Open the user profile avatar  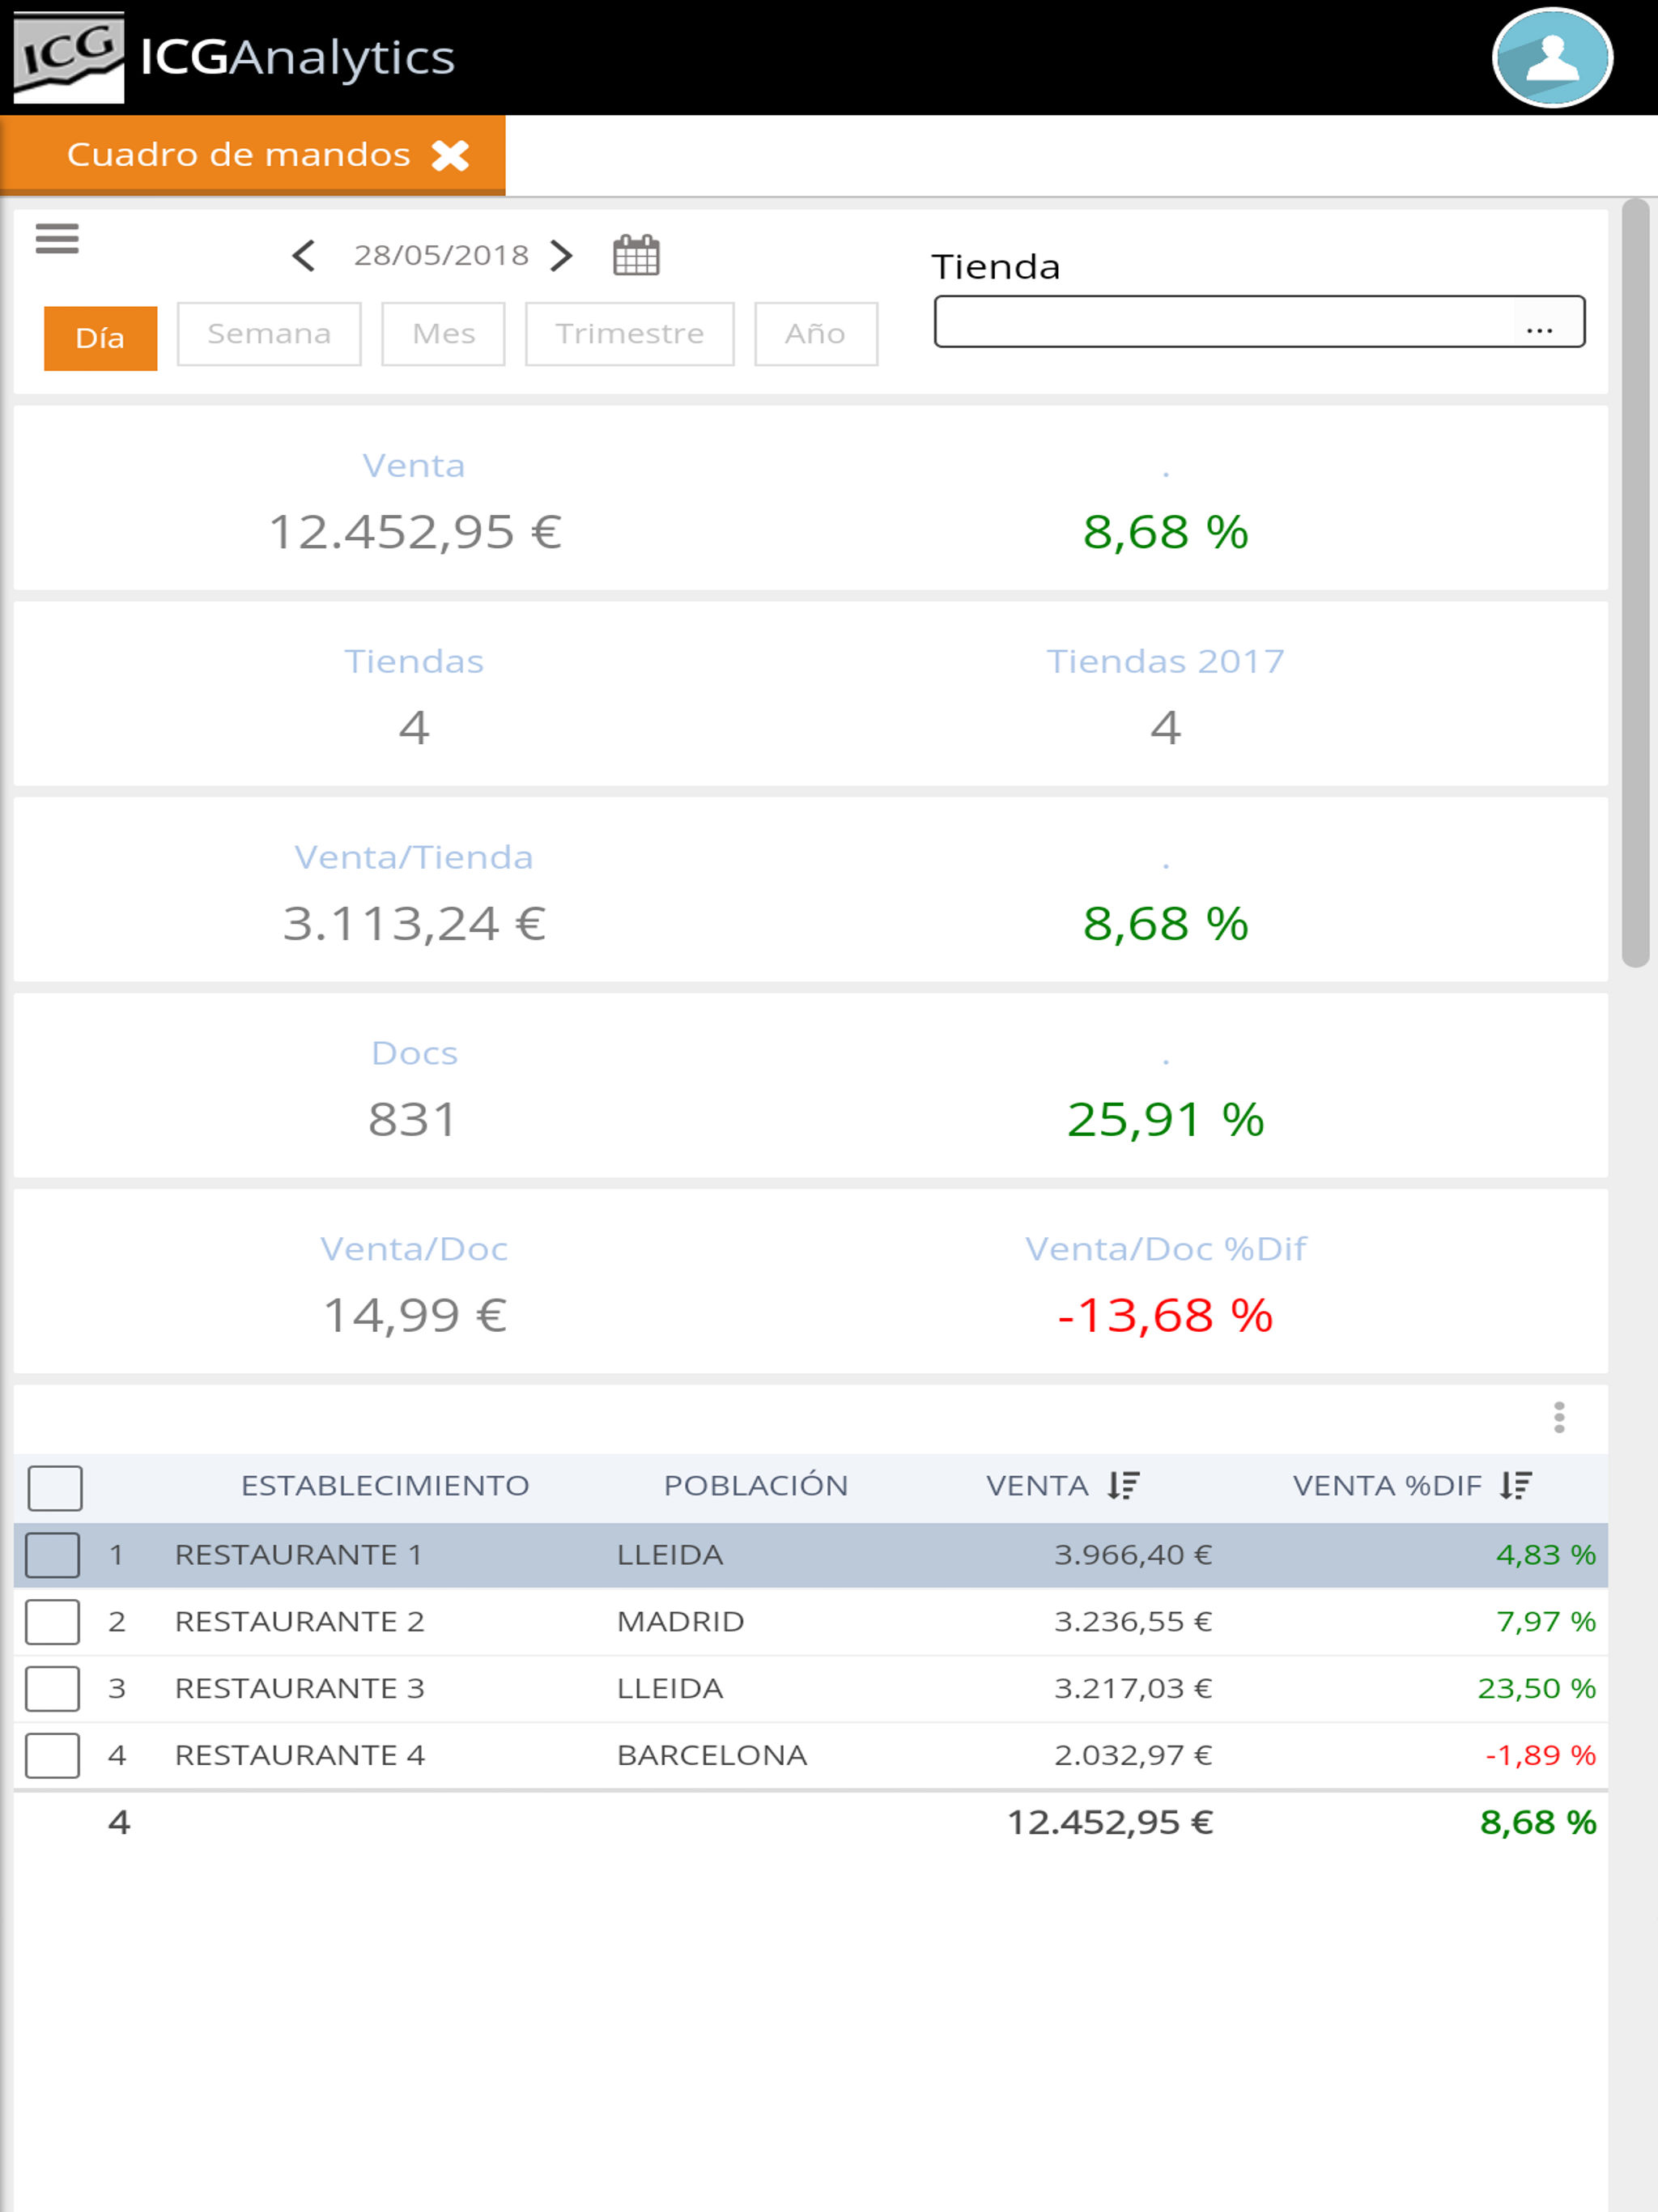tap(1552, 57)
